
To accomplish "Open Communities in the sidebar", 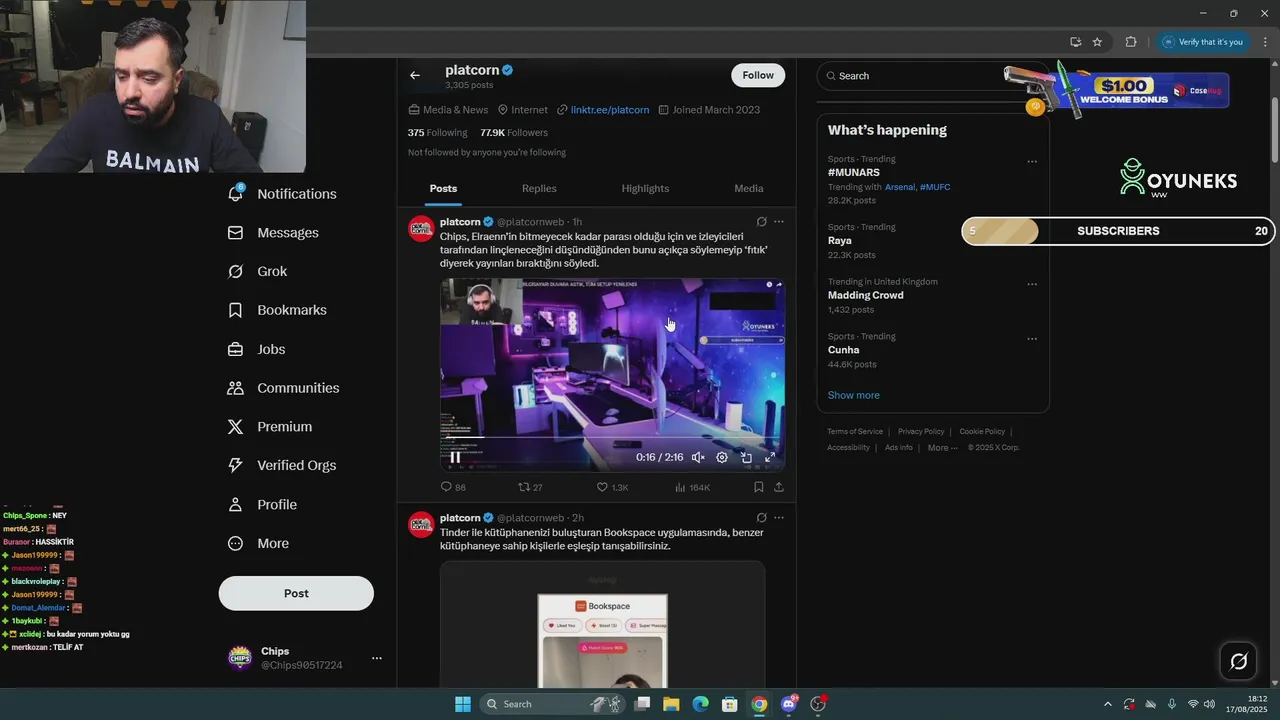I will [x=284, y=388].
